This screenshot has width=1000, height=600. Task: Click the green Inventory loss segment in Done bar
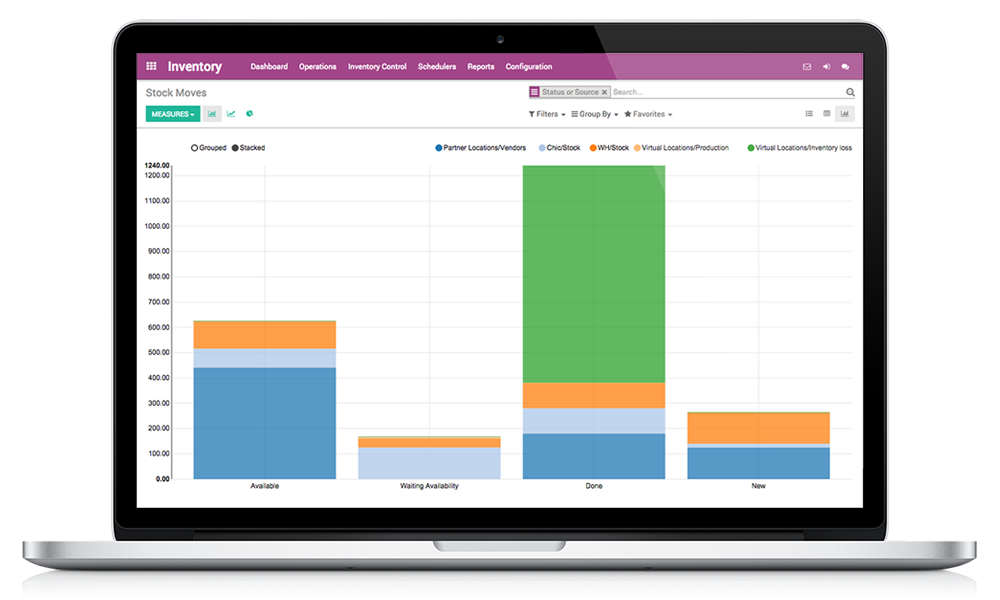tap(594, 274)
